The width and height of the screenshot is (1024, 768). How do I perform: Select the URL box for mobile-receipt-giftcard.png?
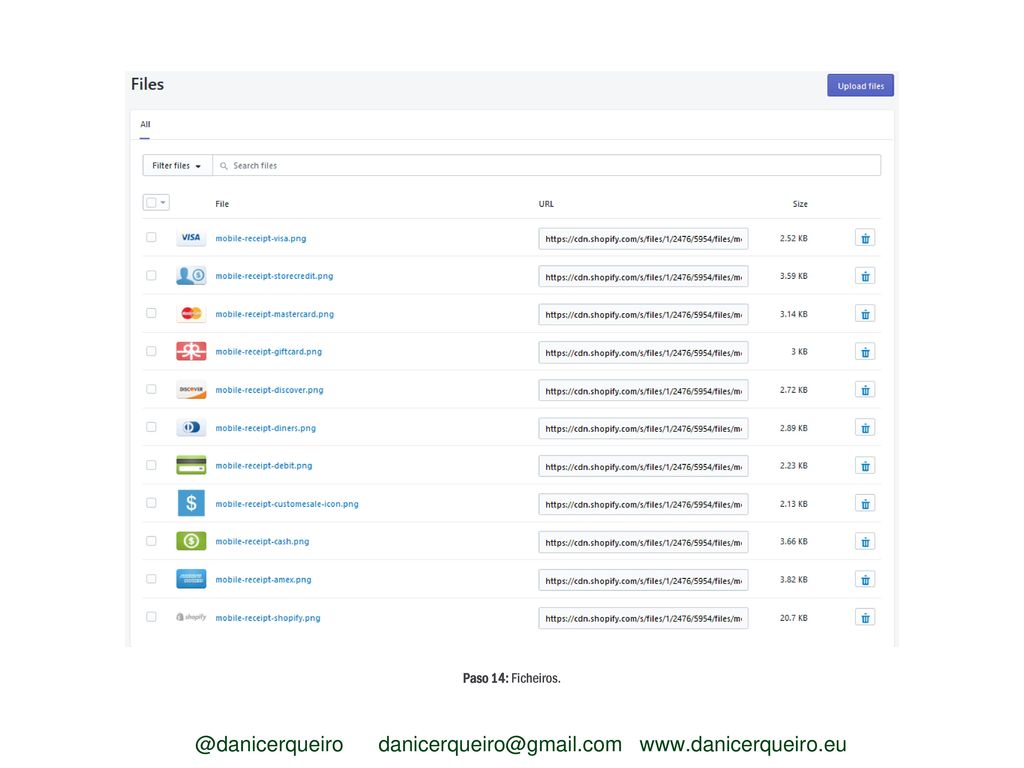(x=643, y=352)
